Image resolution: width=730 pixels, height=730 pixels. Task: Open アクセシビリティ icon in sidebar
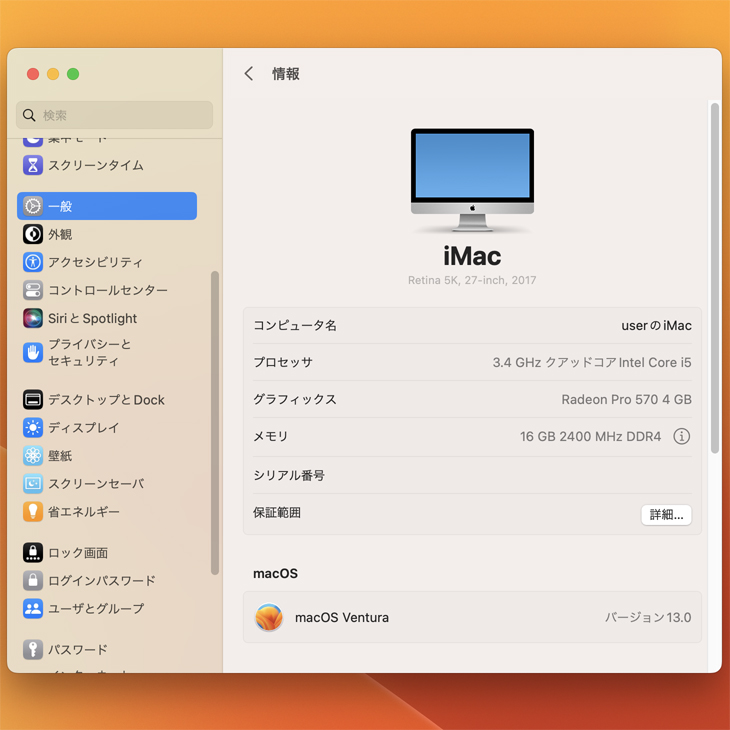[x=33, y=262]
